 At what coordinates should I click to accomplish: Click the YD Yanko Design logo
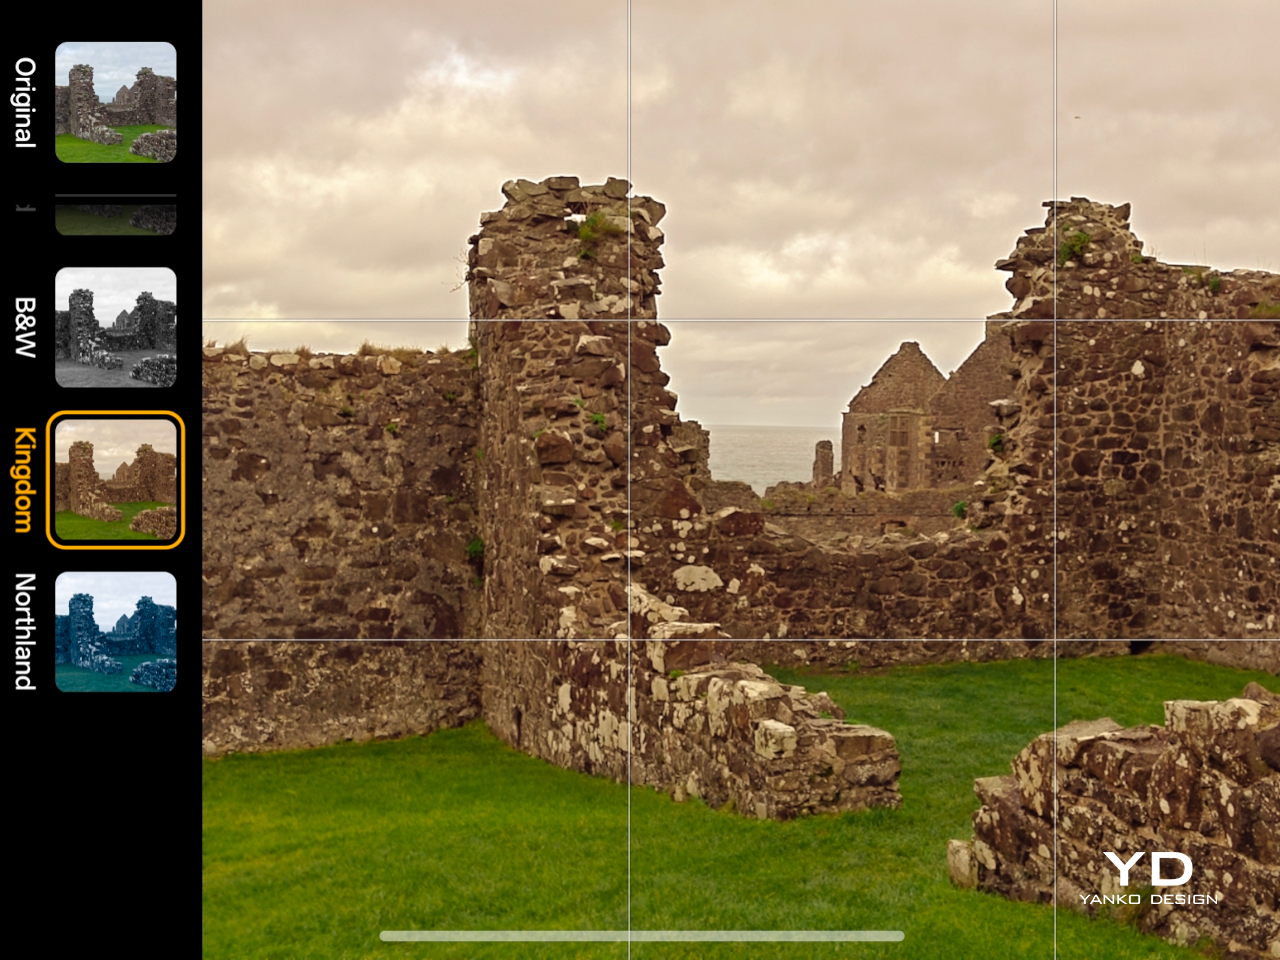(x=1148, y=869)
